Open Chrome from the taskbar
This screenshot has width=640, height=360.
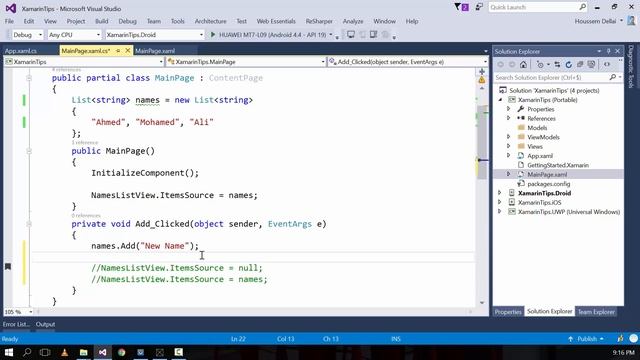(x=122, y=352)
